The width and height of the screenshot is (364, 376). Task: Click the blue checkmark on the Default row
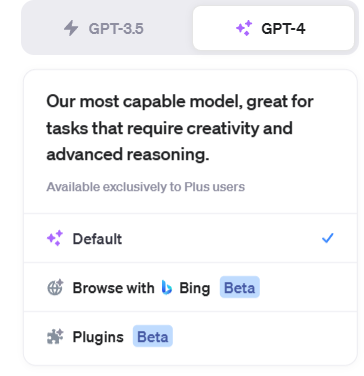pyautogui.click(x=328, y=238)
